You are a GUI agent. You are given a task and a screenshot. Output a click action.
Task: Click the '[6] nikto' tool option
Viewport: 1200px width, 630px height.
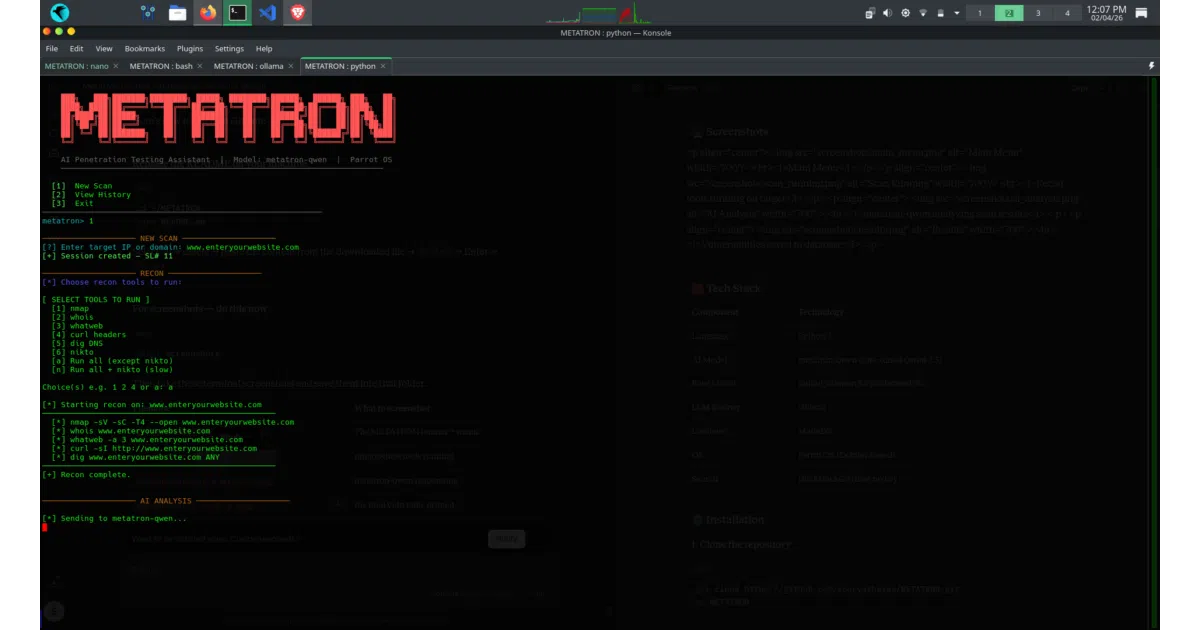click(72, 352)
